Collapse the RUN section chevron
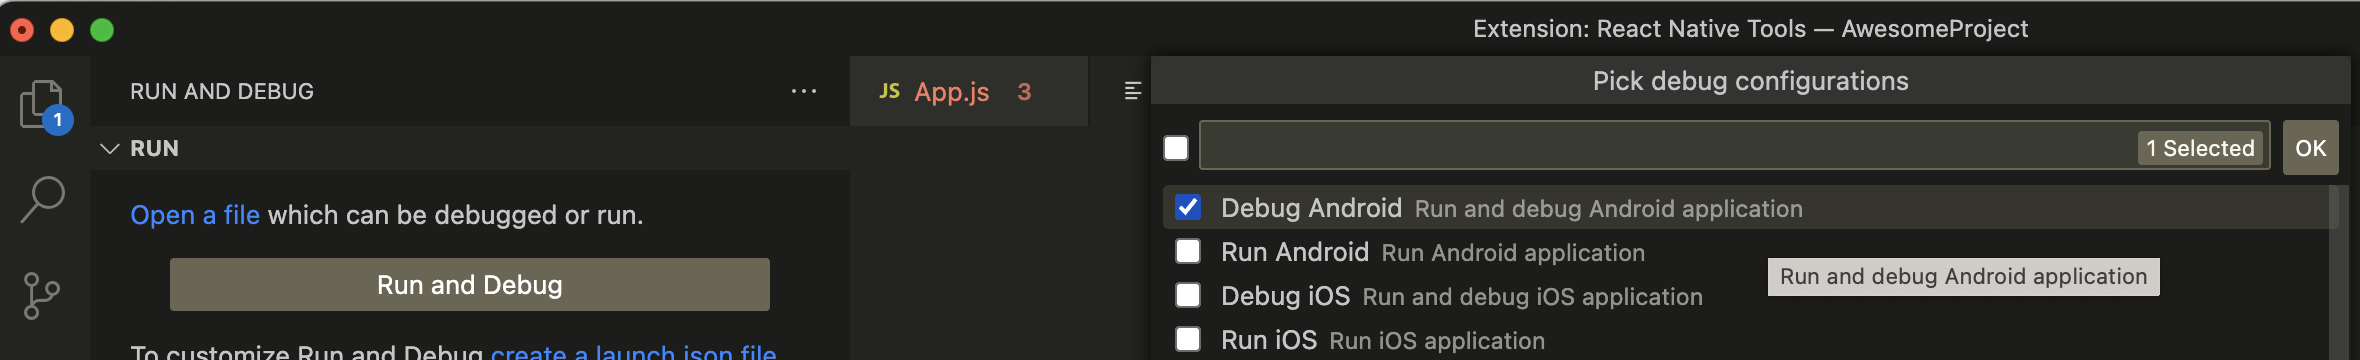Viewport: 2360px width, 360px height. pos(110,148)
